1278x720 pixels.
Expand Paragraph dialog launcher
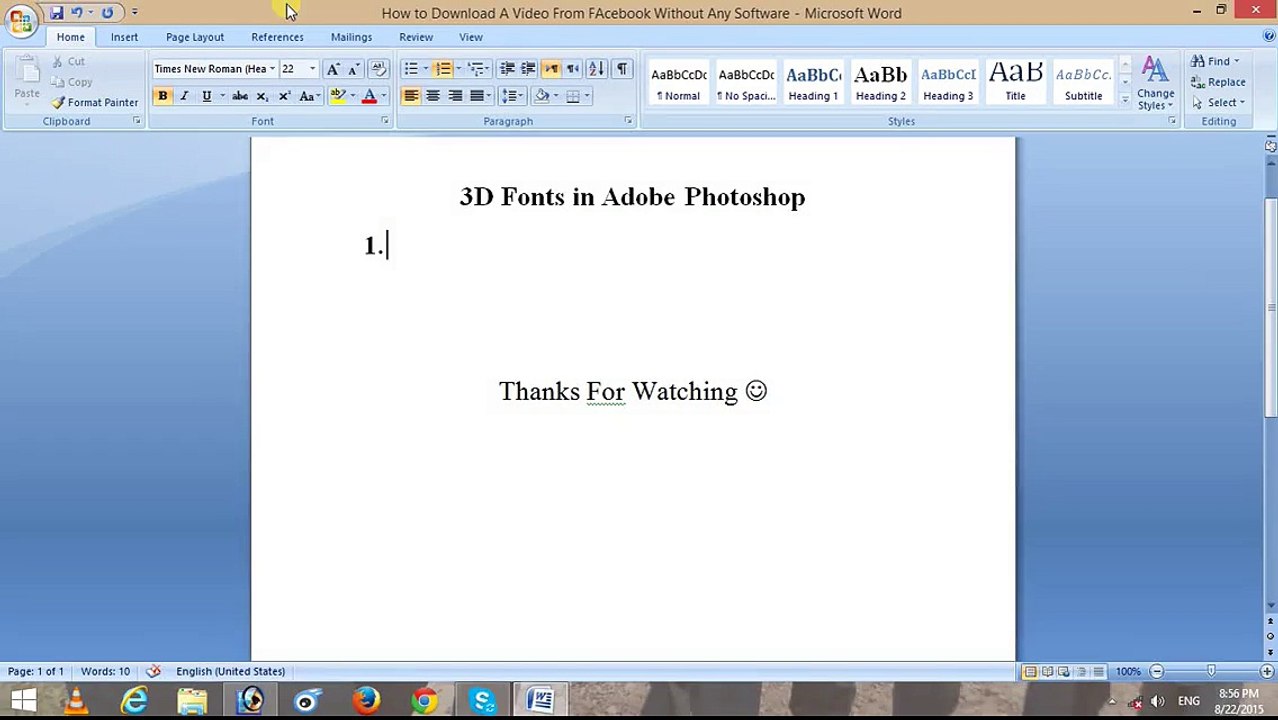628,121
